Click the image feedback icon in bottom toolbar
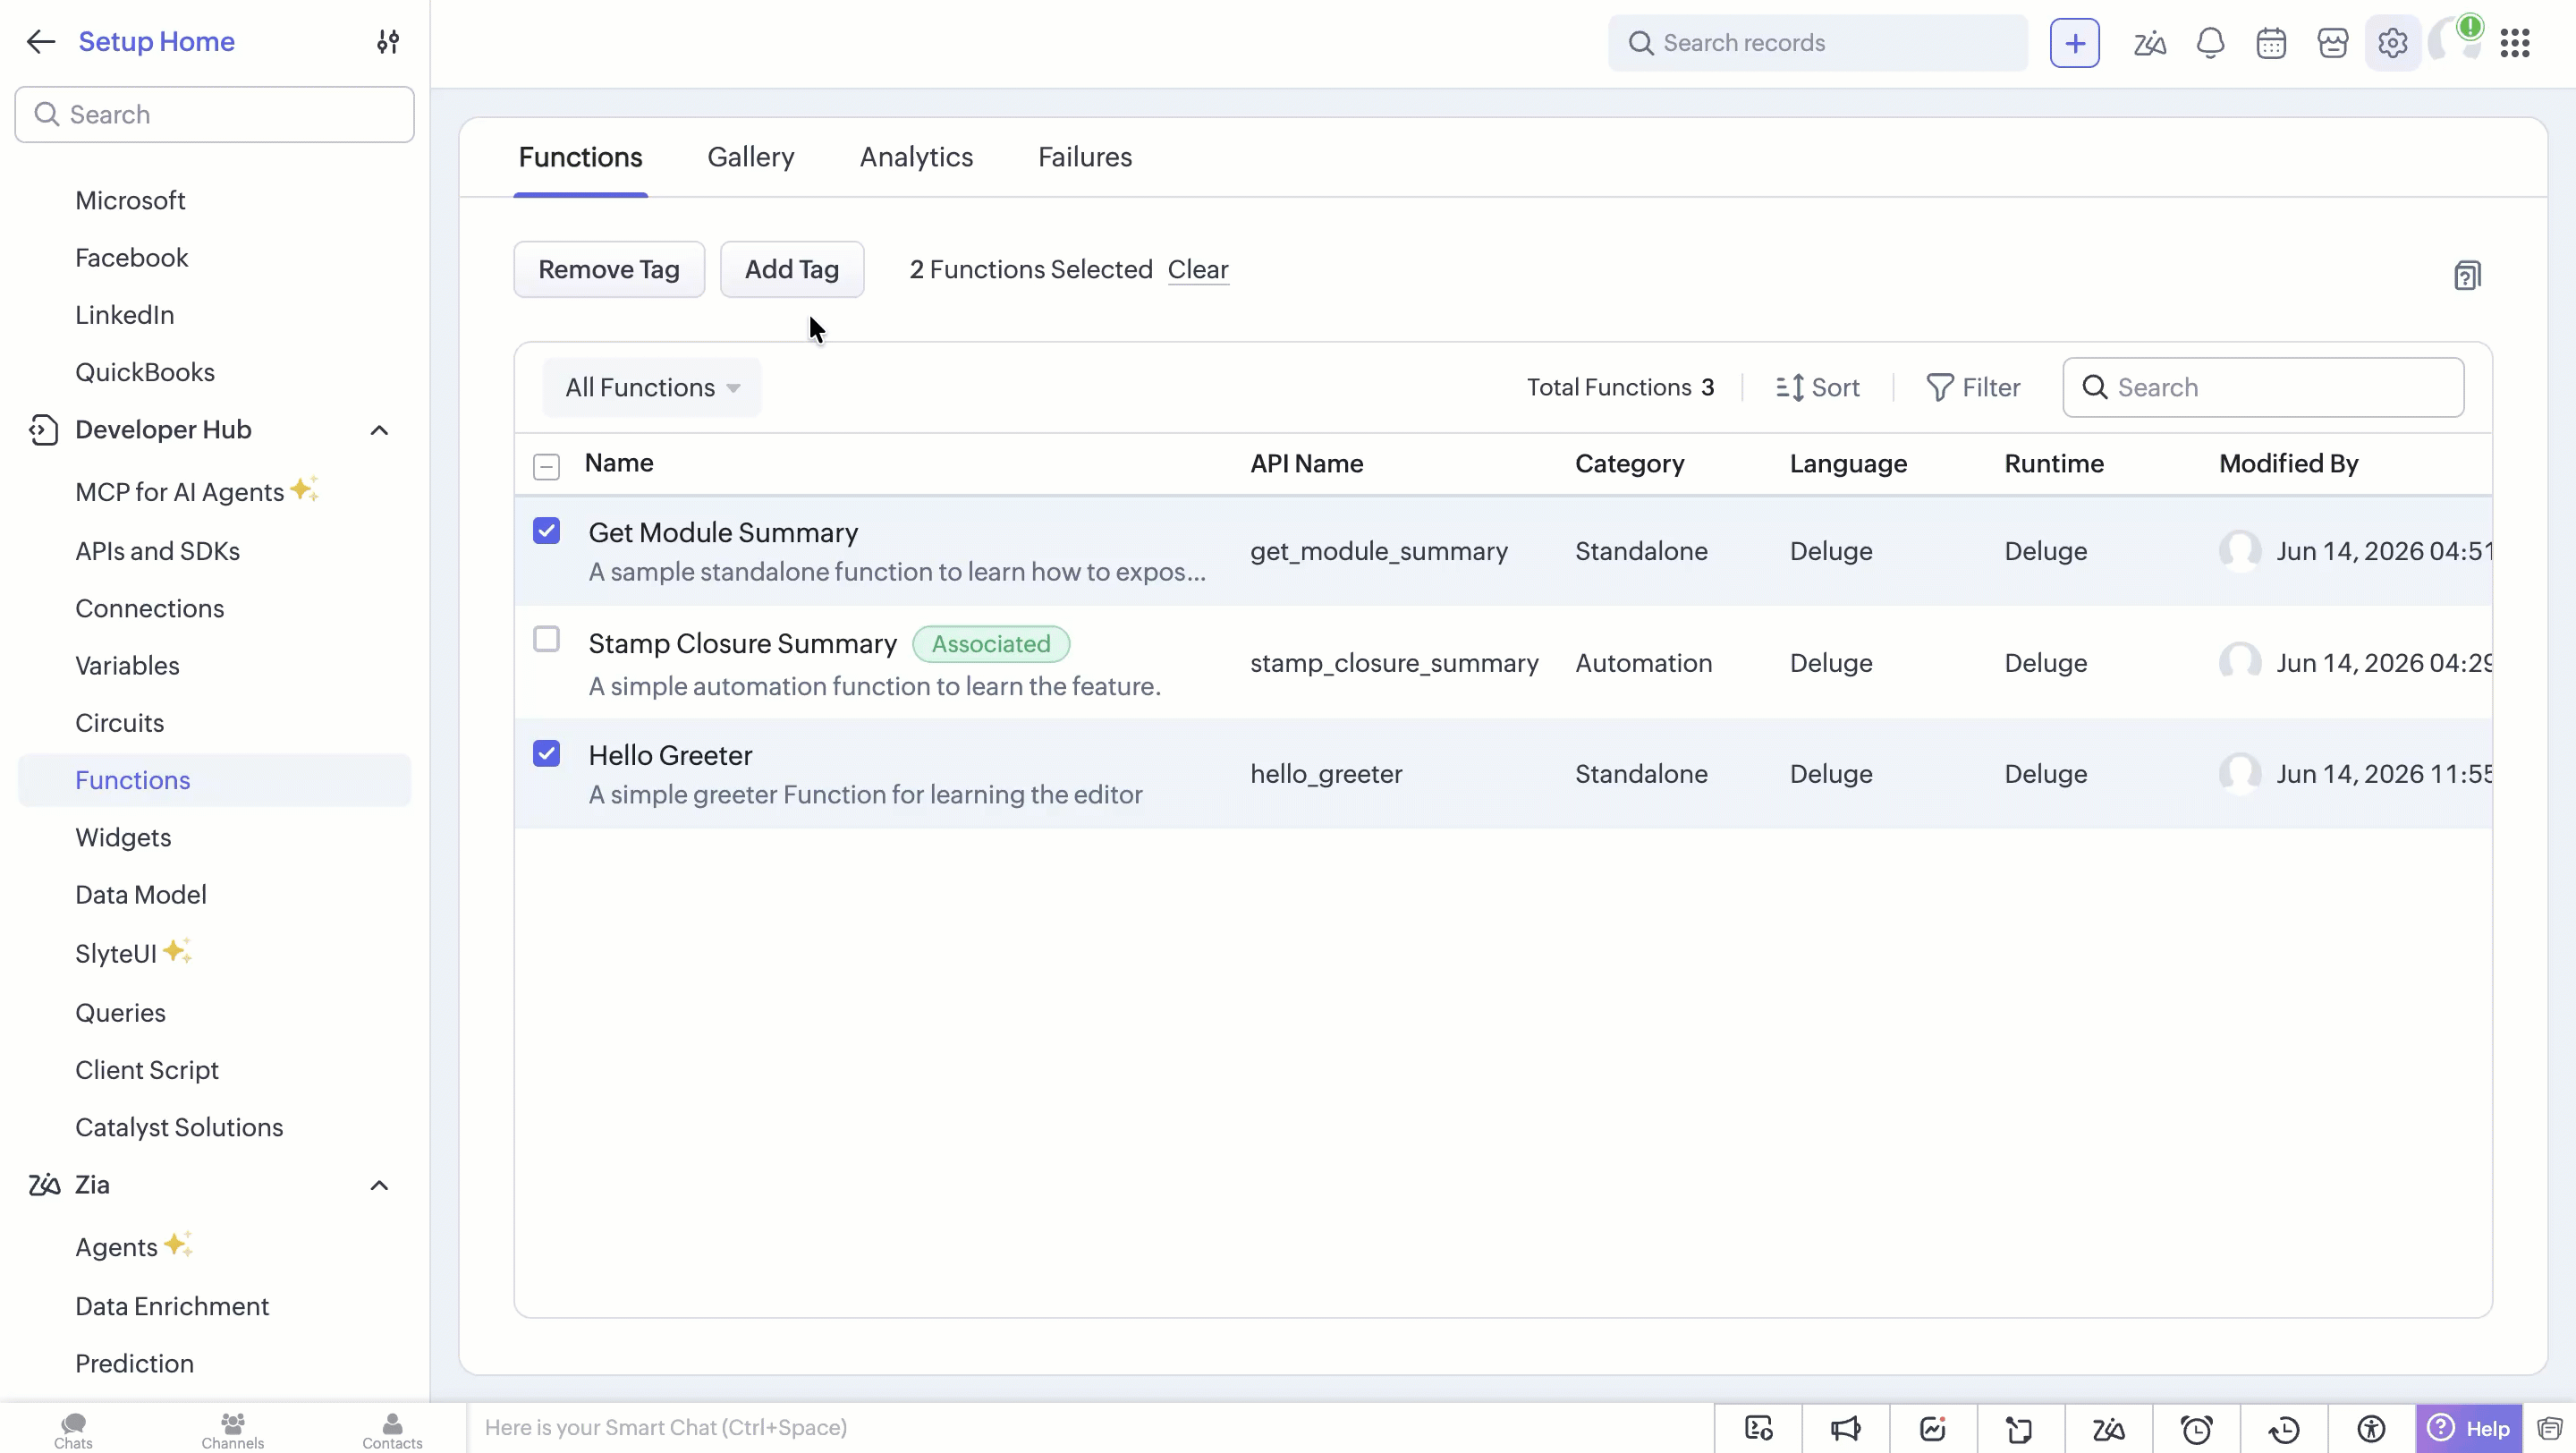2576x1453 pixels. [x=1933, y=1428]
